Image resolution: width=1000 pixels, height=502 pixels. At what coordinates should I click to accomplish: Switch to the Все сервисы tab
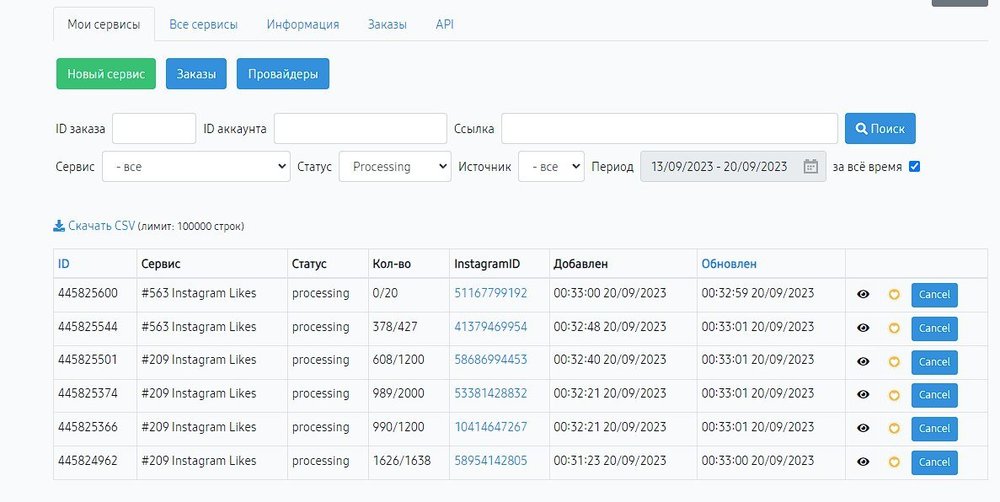(203, 25)
